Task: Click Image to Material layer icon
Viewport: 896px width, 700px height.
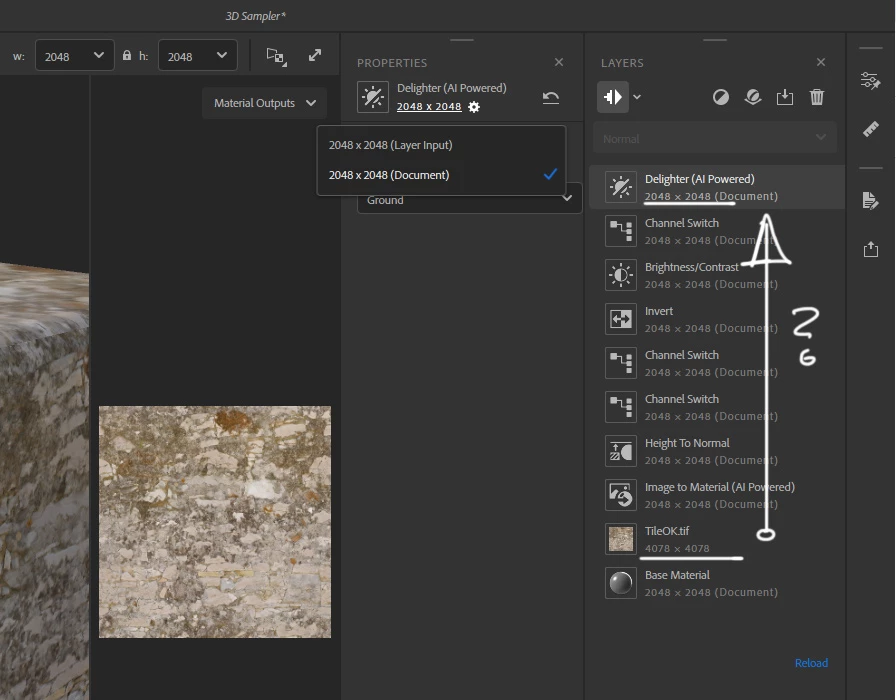Action: [x=621, y=495]
